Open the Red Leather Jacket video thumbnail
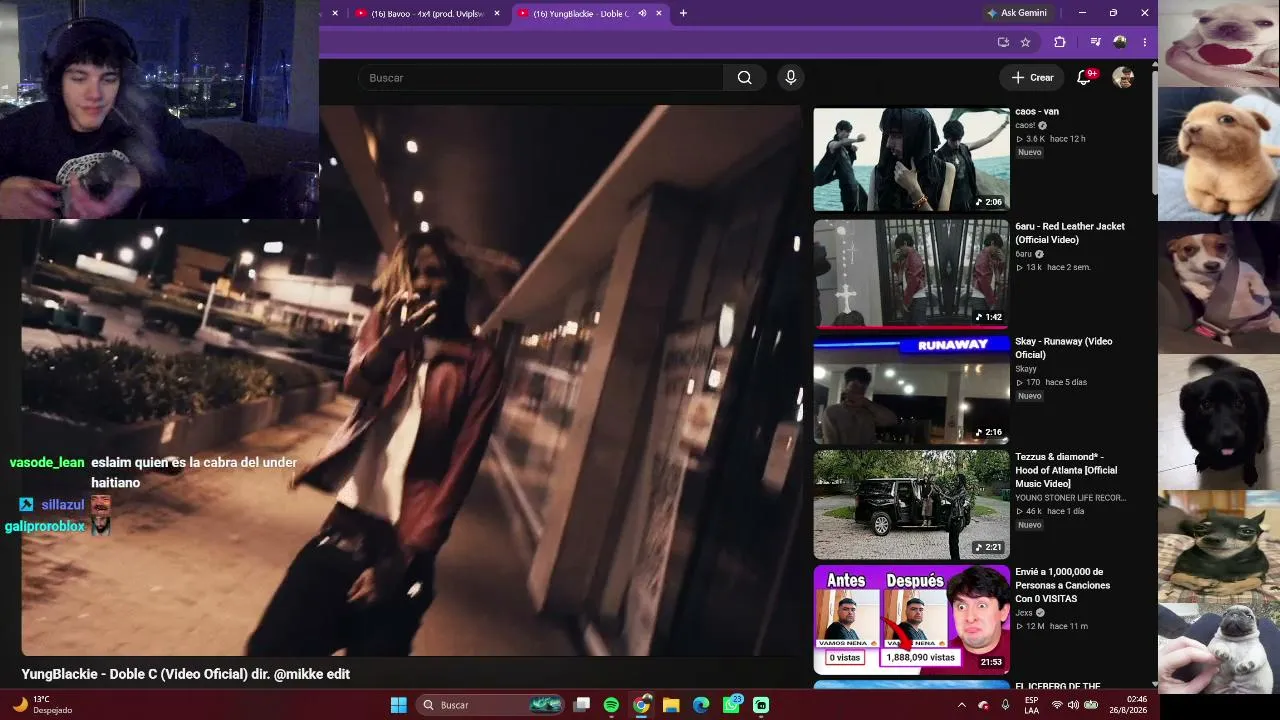Screen dimensions: 1280x720 [911, 273]
